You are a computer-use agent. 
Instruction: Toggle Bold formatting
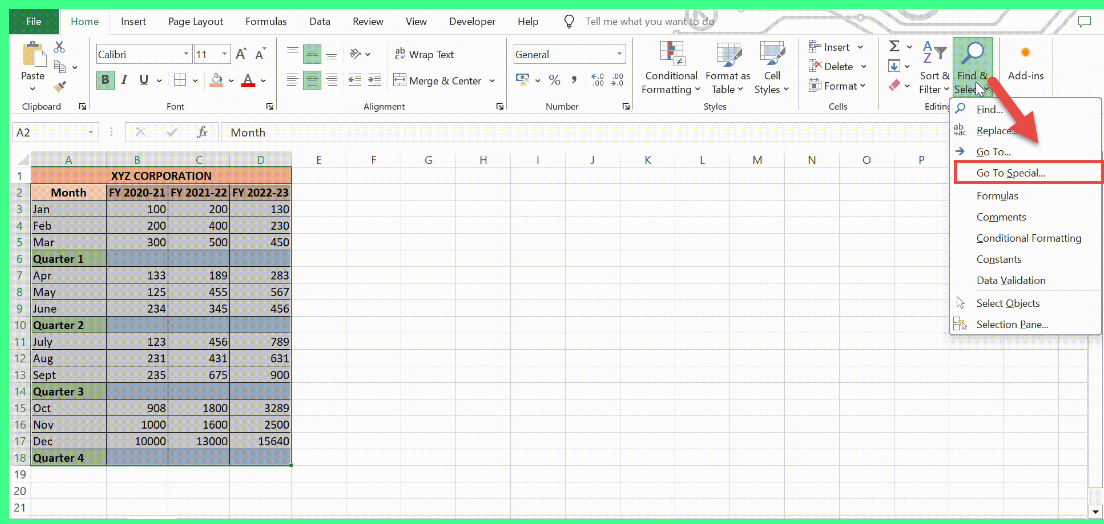(106, 80)
